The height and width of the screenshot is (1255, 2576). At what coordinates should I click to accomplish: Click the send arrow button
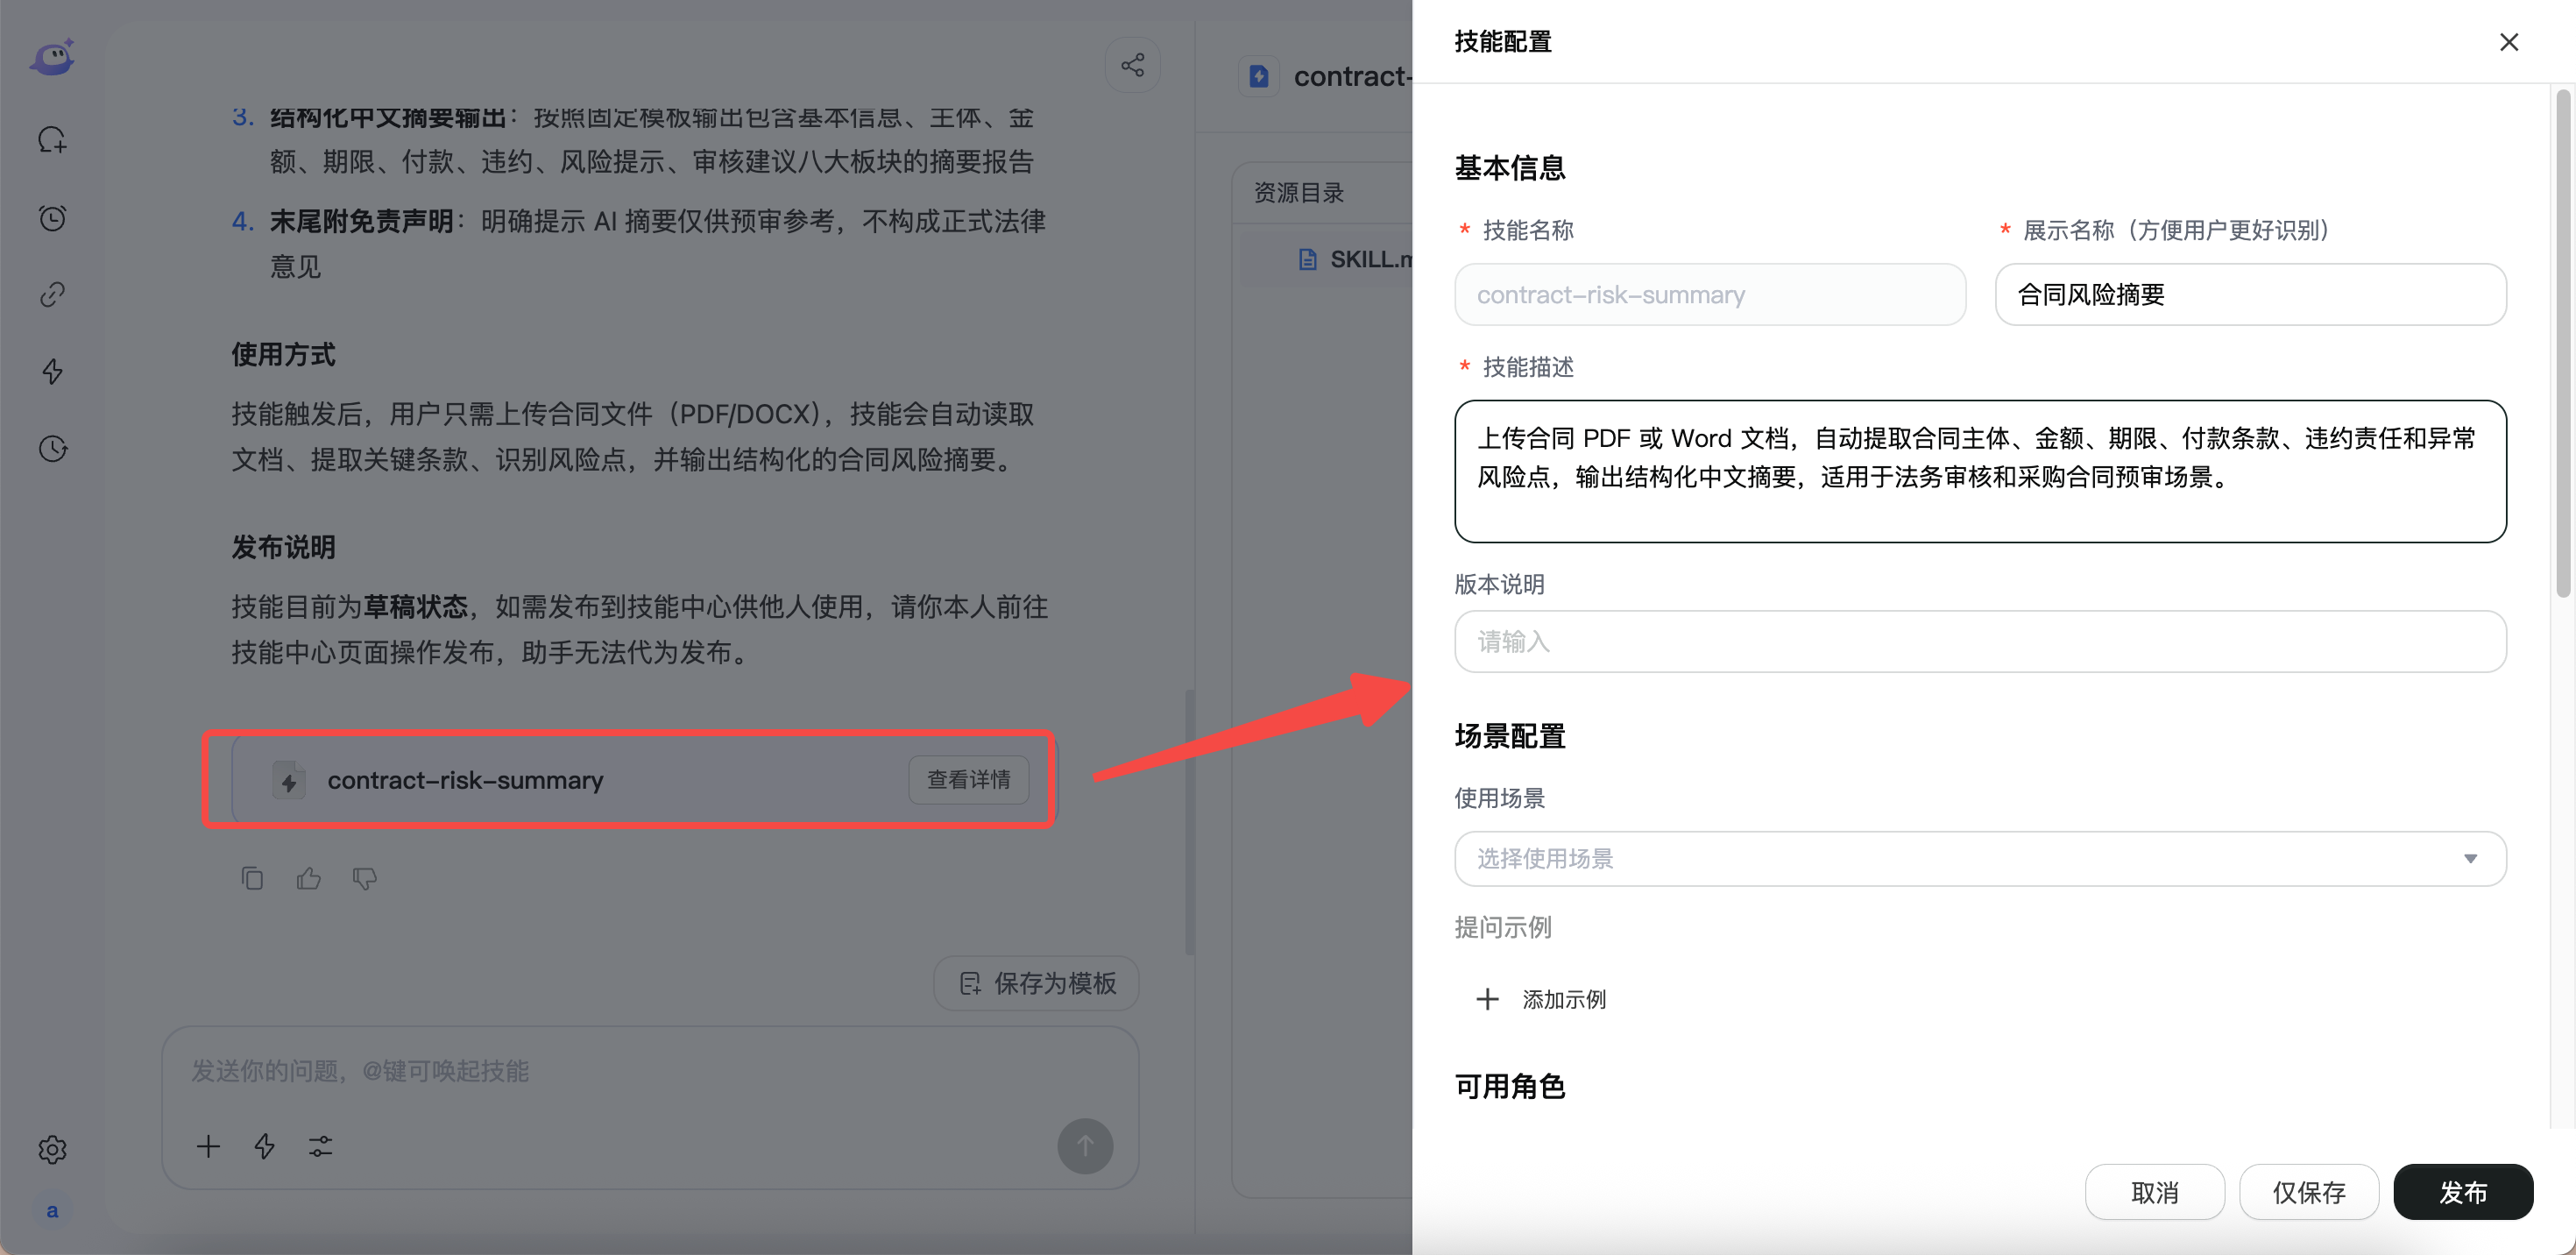pos(1085,1145)
